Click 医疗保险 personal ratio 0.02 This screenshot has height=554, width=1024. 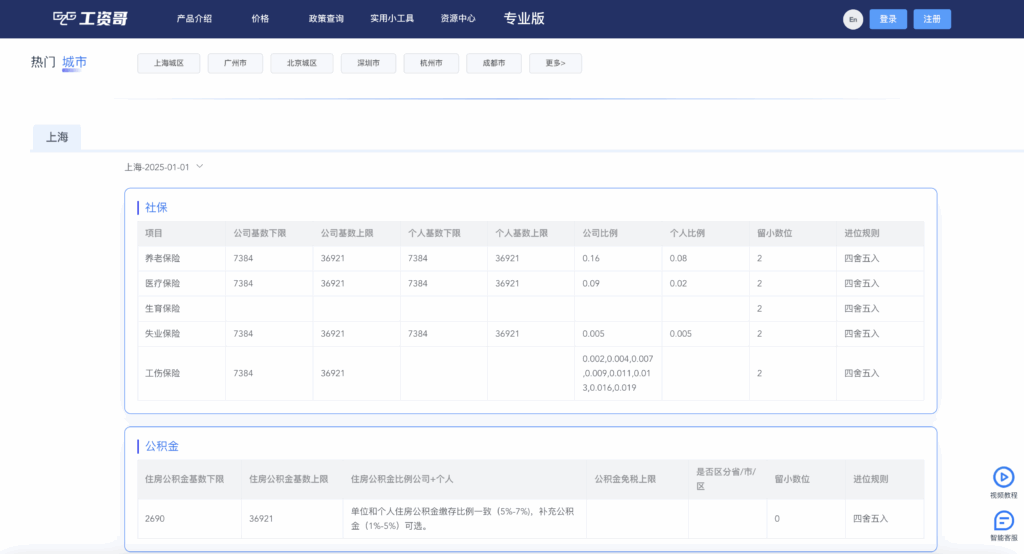(x=678, y=284)
